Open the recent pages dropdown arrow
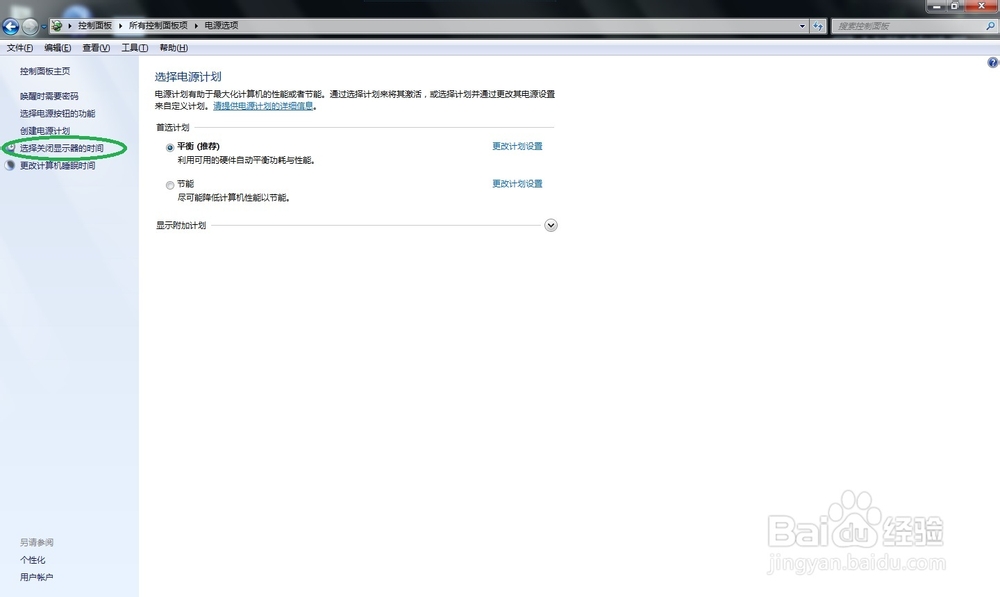The height and width of the screenshot is (597, 1000). click(43, 27)
